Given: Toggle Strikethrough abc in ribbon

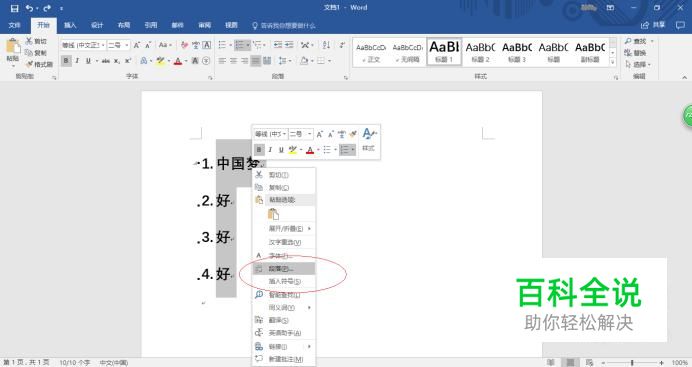Looking at the screenshot, I should point(106,61).
